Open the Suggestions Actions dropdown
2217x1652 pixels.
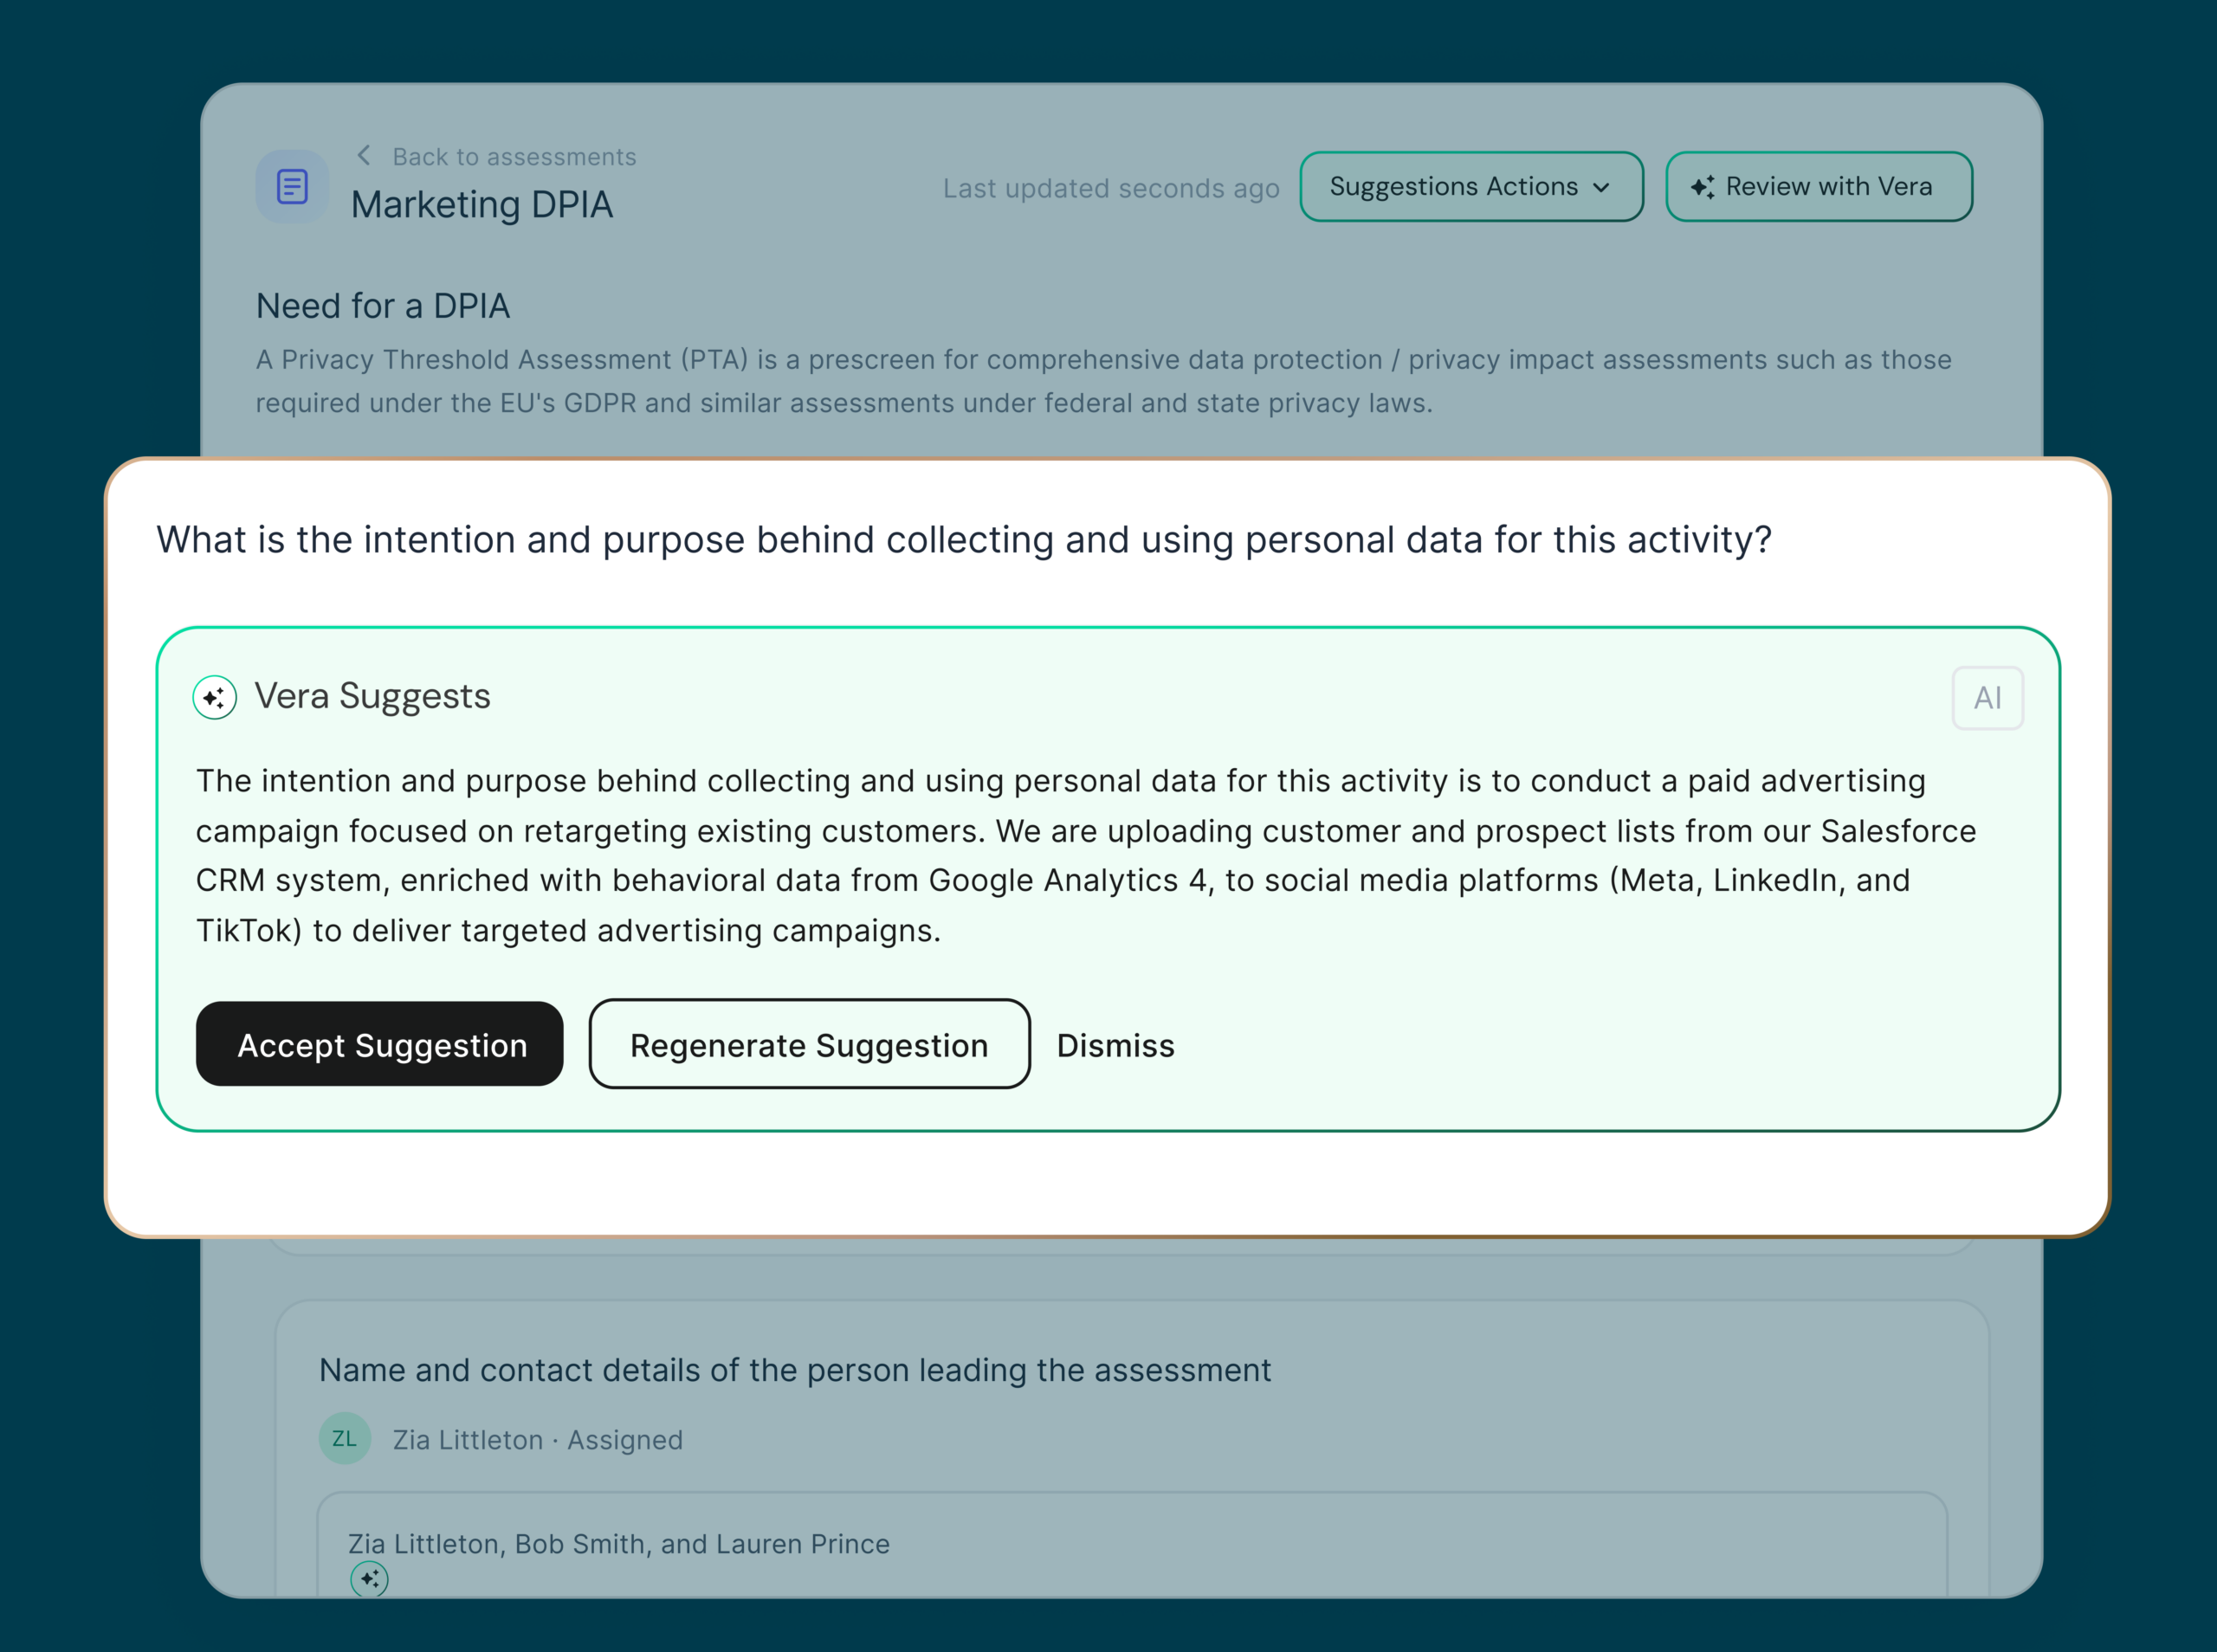click(x=1470, y=187)
